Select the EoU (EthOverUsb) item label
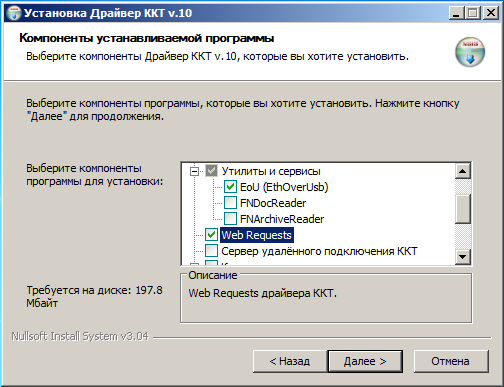Image resolution: width=504 pixels, height=387 pixels. [284, 187]
